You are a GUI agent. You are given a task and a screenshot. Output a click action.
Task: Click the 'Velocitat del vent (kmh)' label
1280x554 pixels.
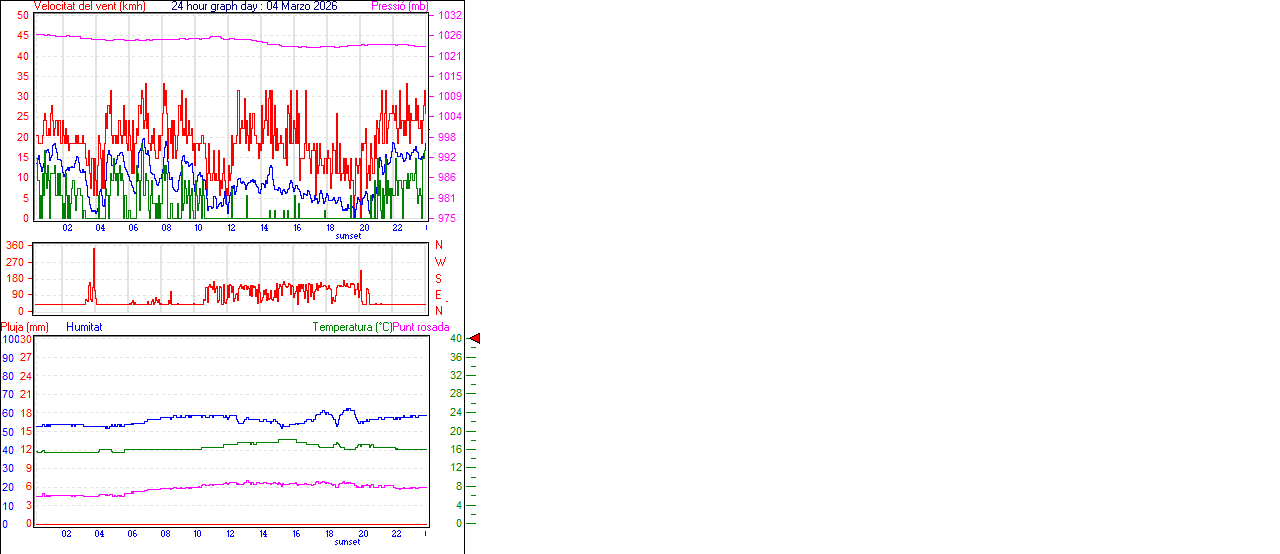[x=90, y=6]
